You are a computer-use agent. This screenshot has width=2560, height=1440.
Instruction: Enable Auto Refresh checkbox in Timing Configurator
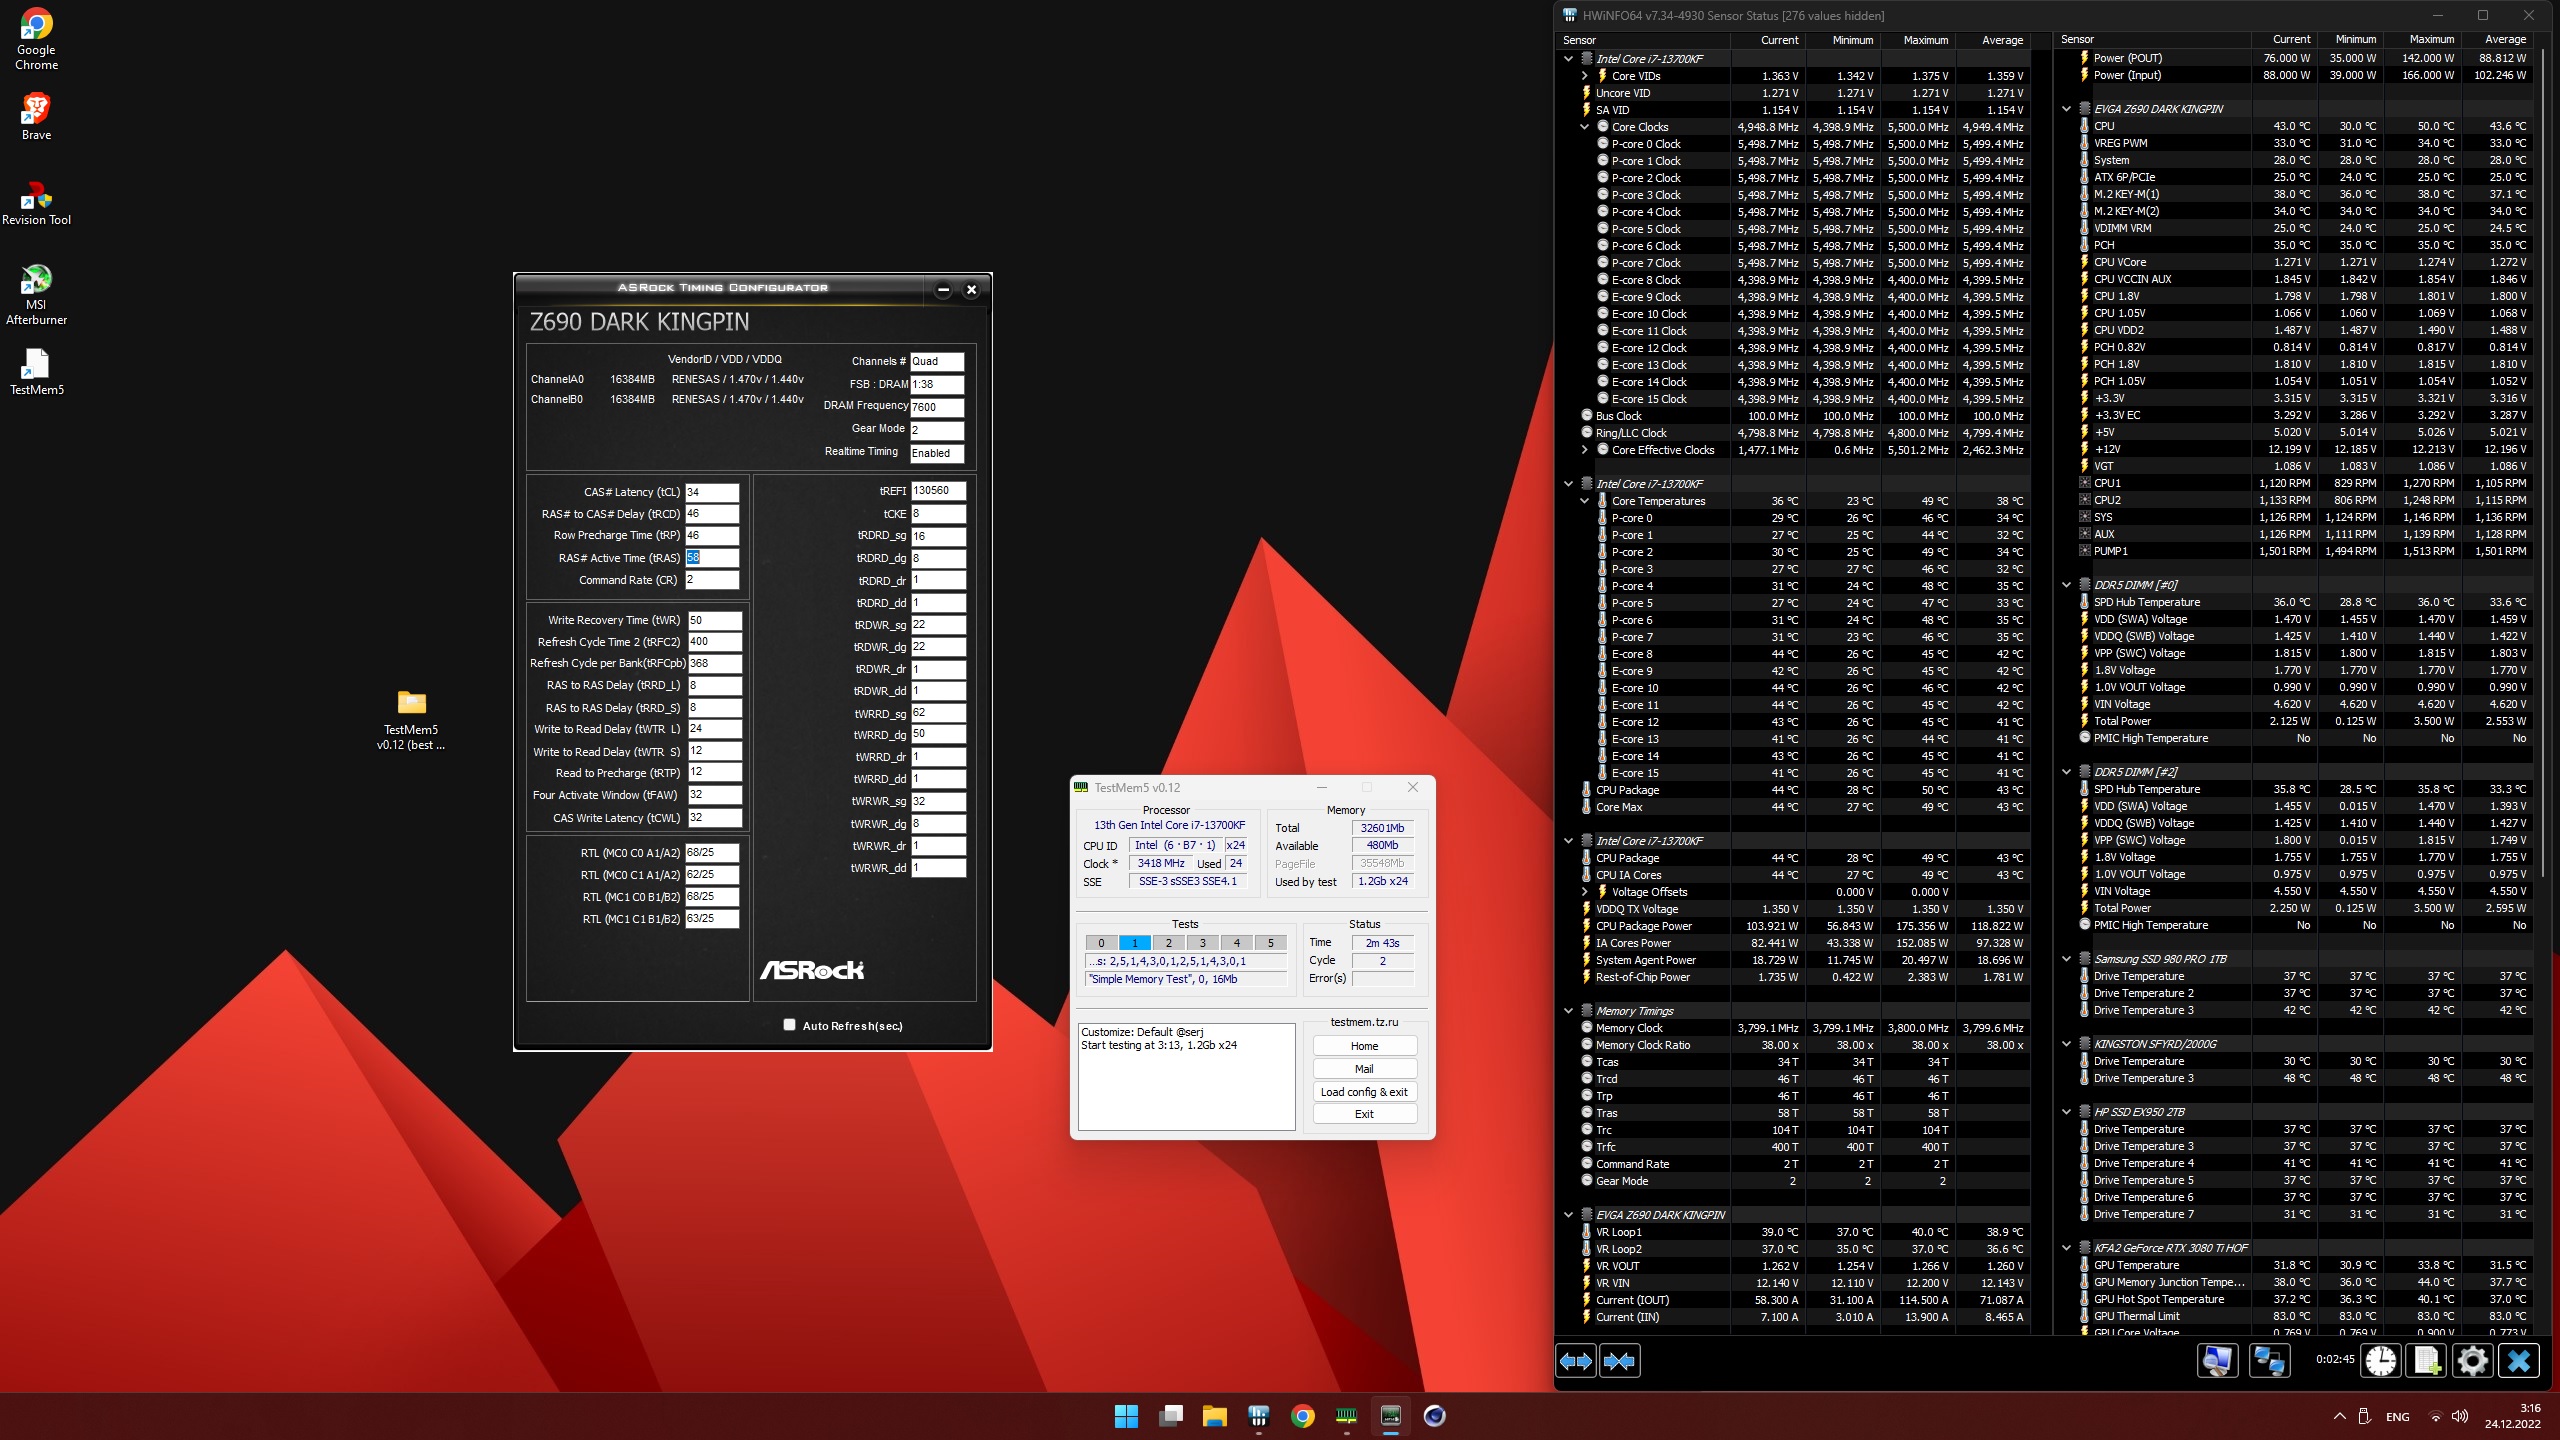789,1025
